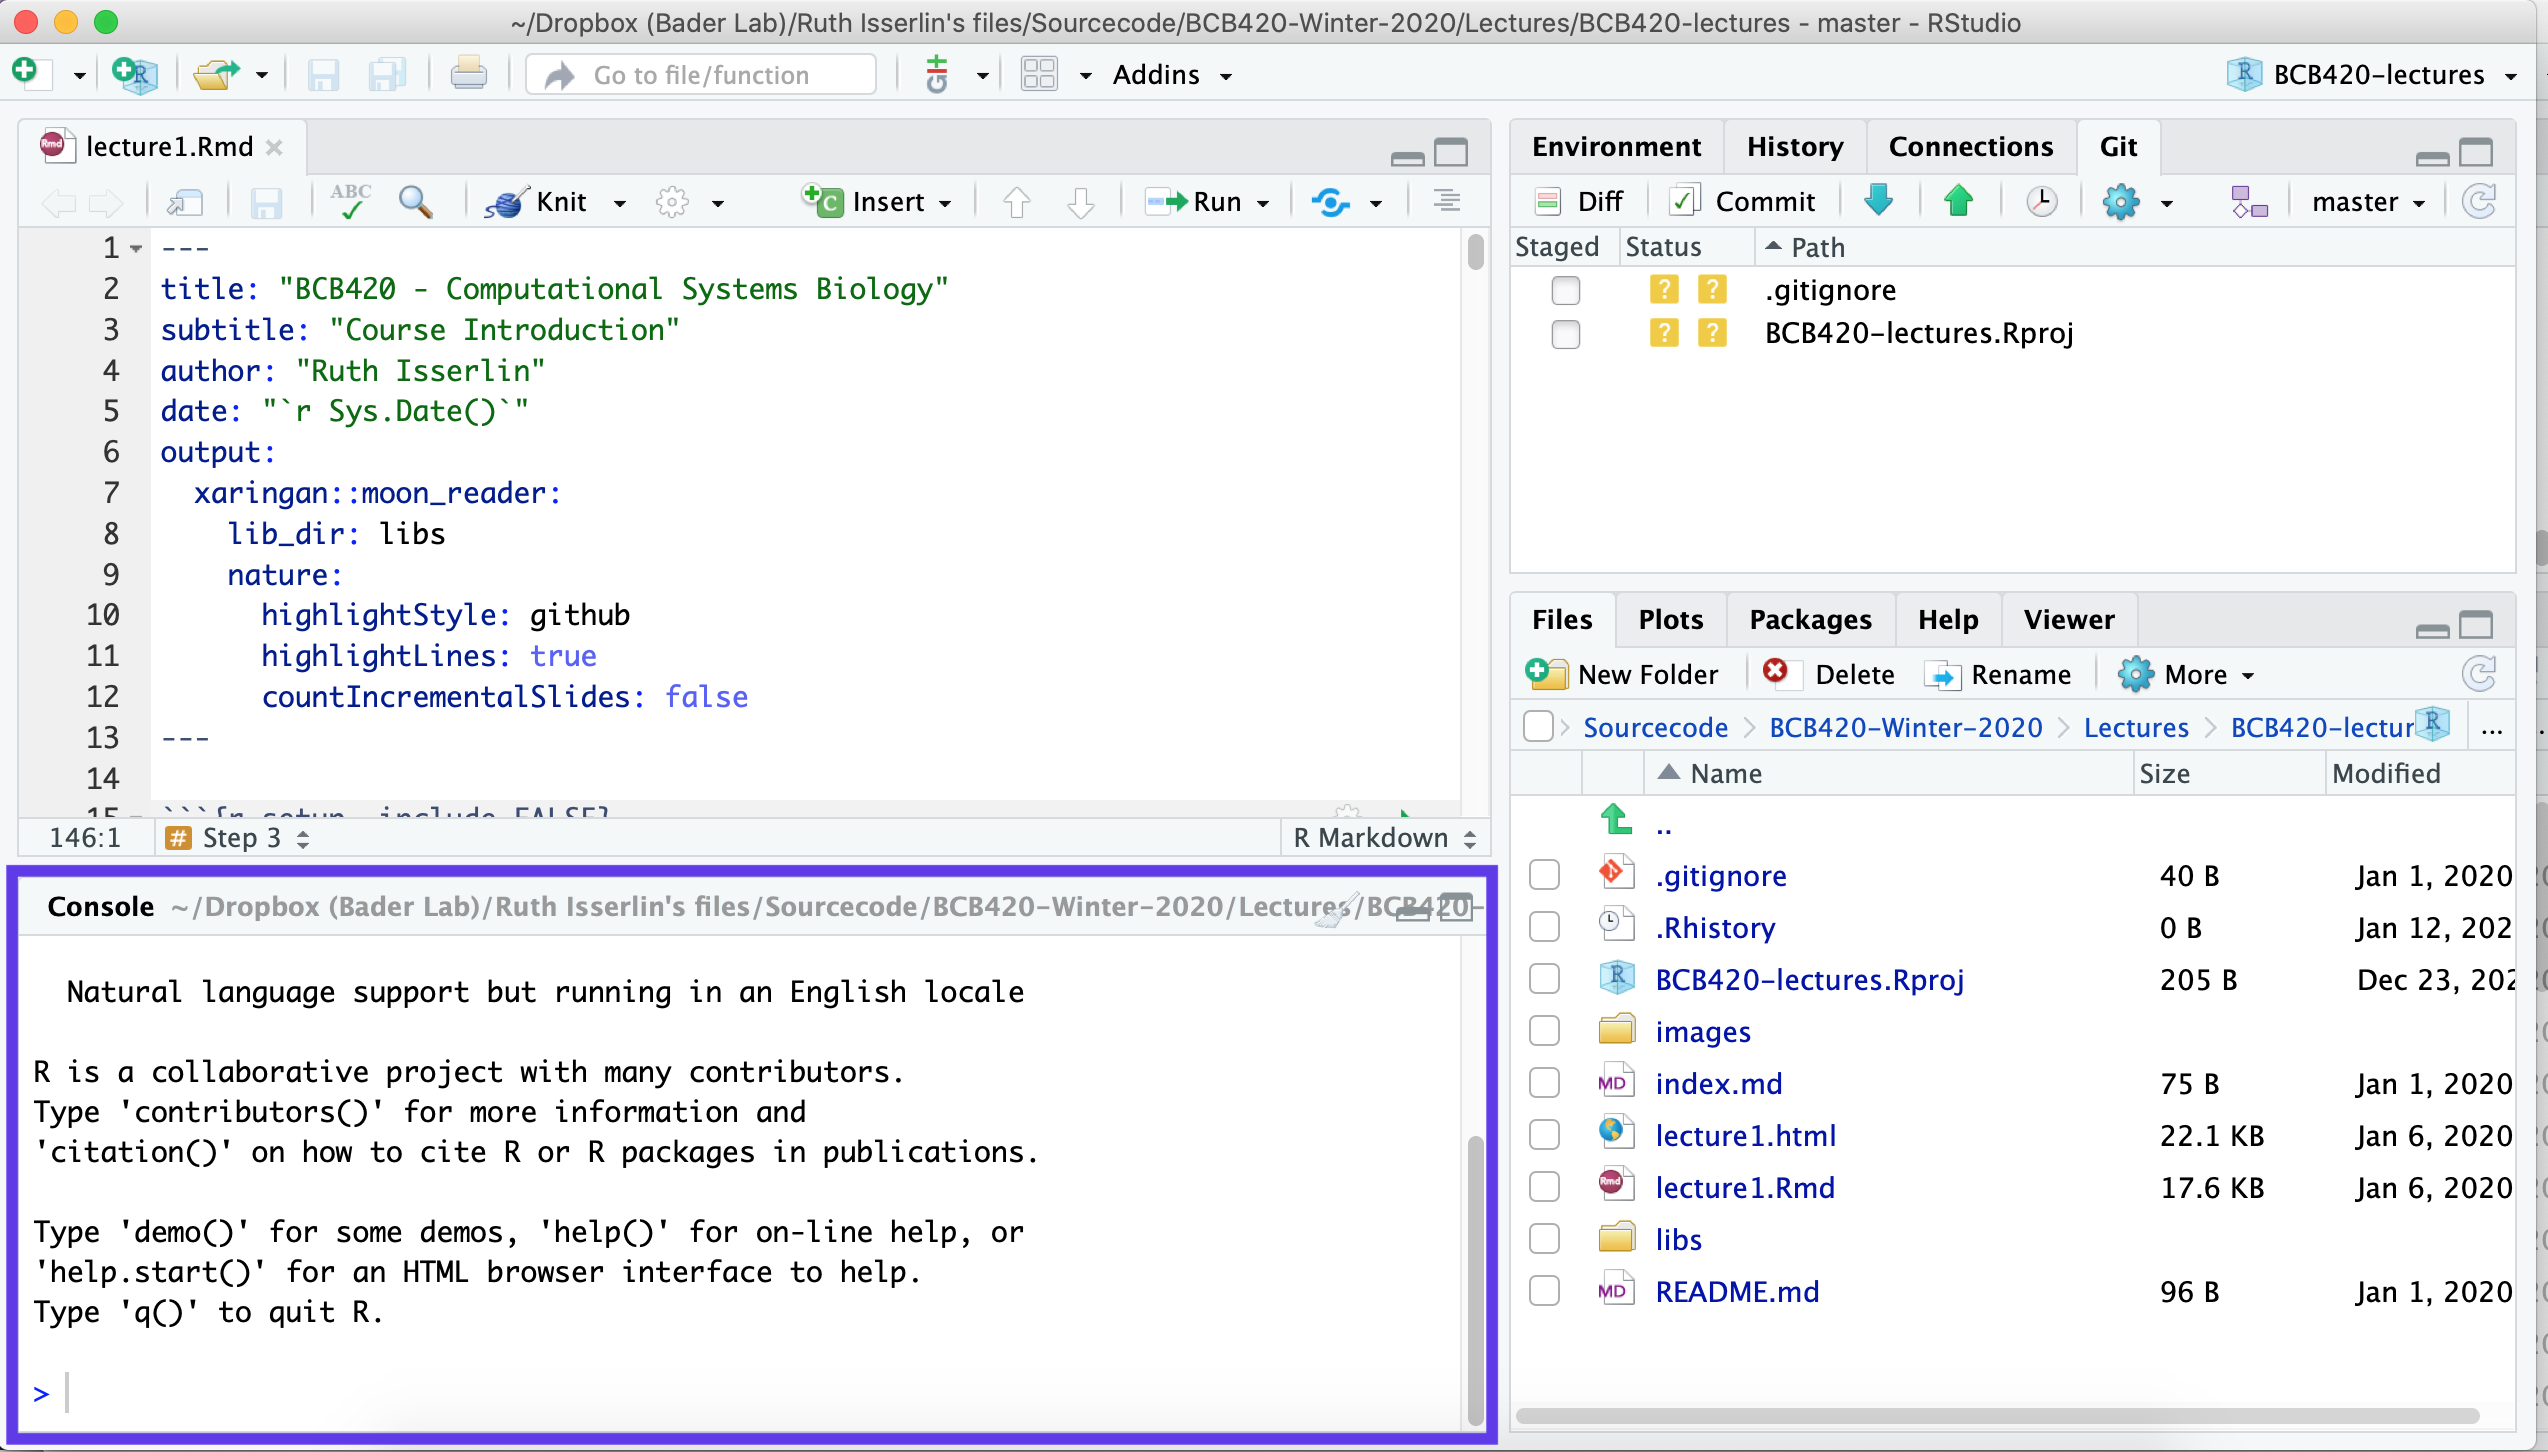Click the Show in new window icon
This screenshot has width=2548, height=1452.
pos(185,202)
